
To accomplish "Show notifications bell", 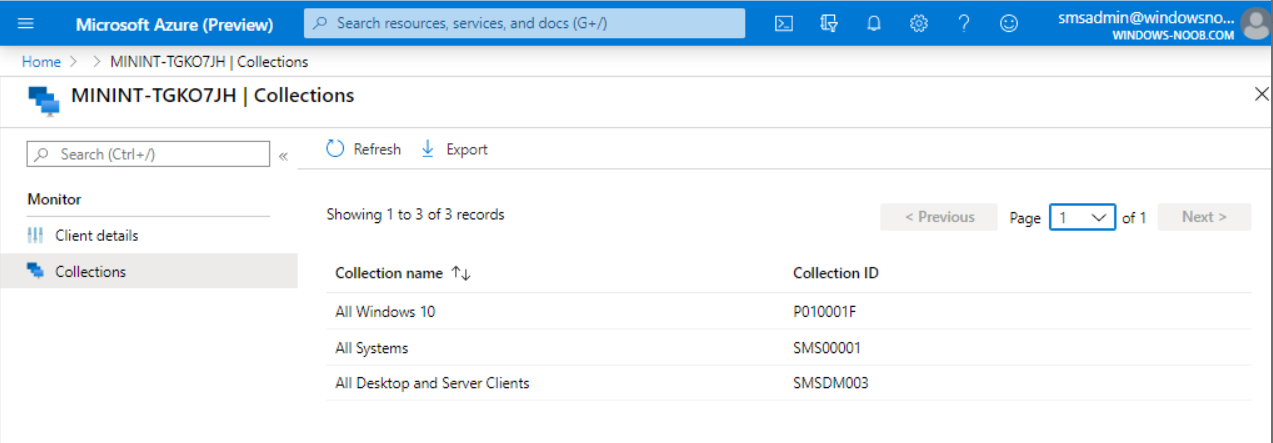I will point(874,23).
